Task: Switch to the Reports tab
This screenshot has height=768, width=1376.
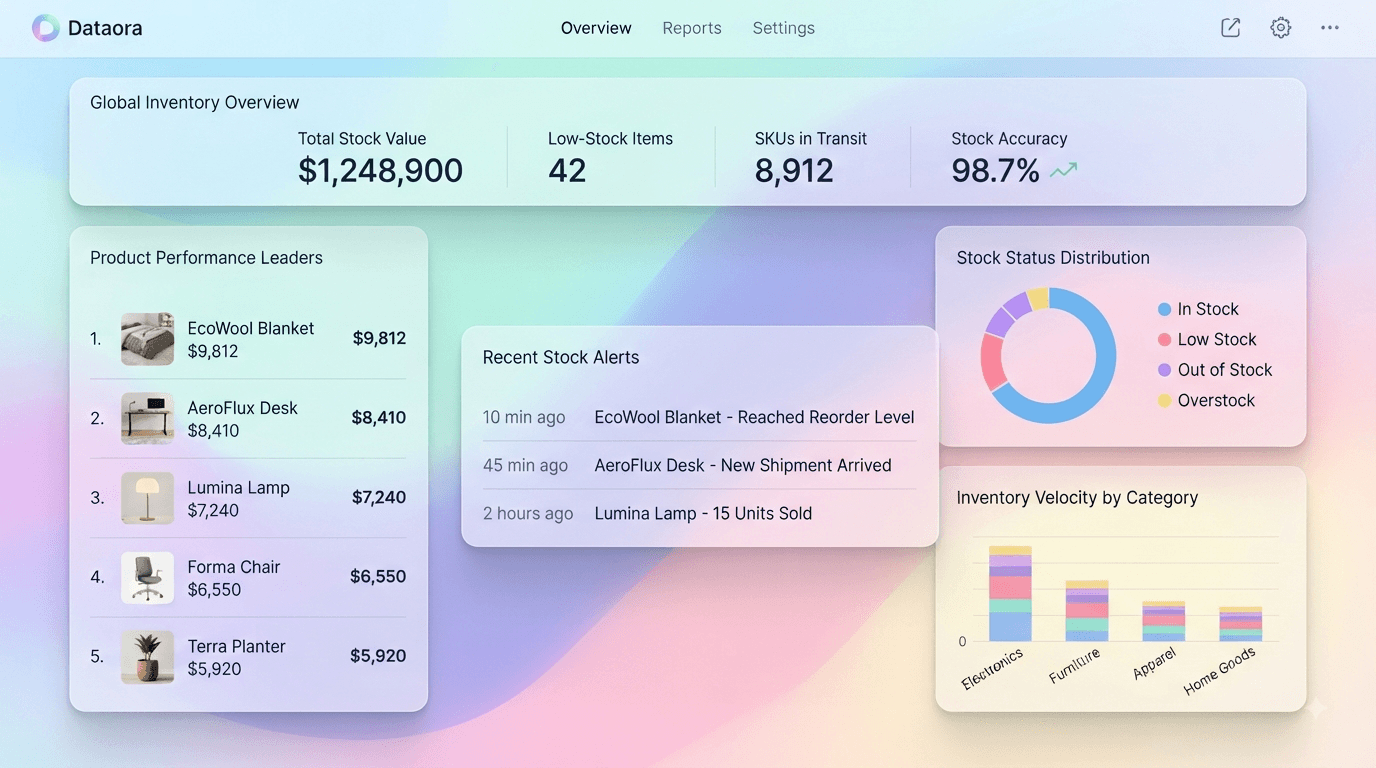Action: coord(692,28)
